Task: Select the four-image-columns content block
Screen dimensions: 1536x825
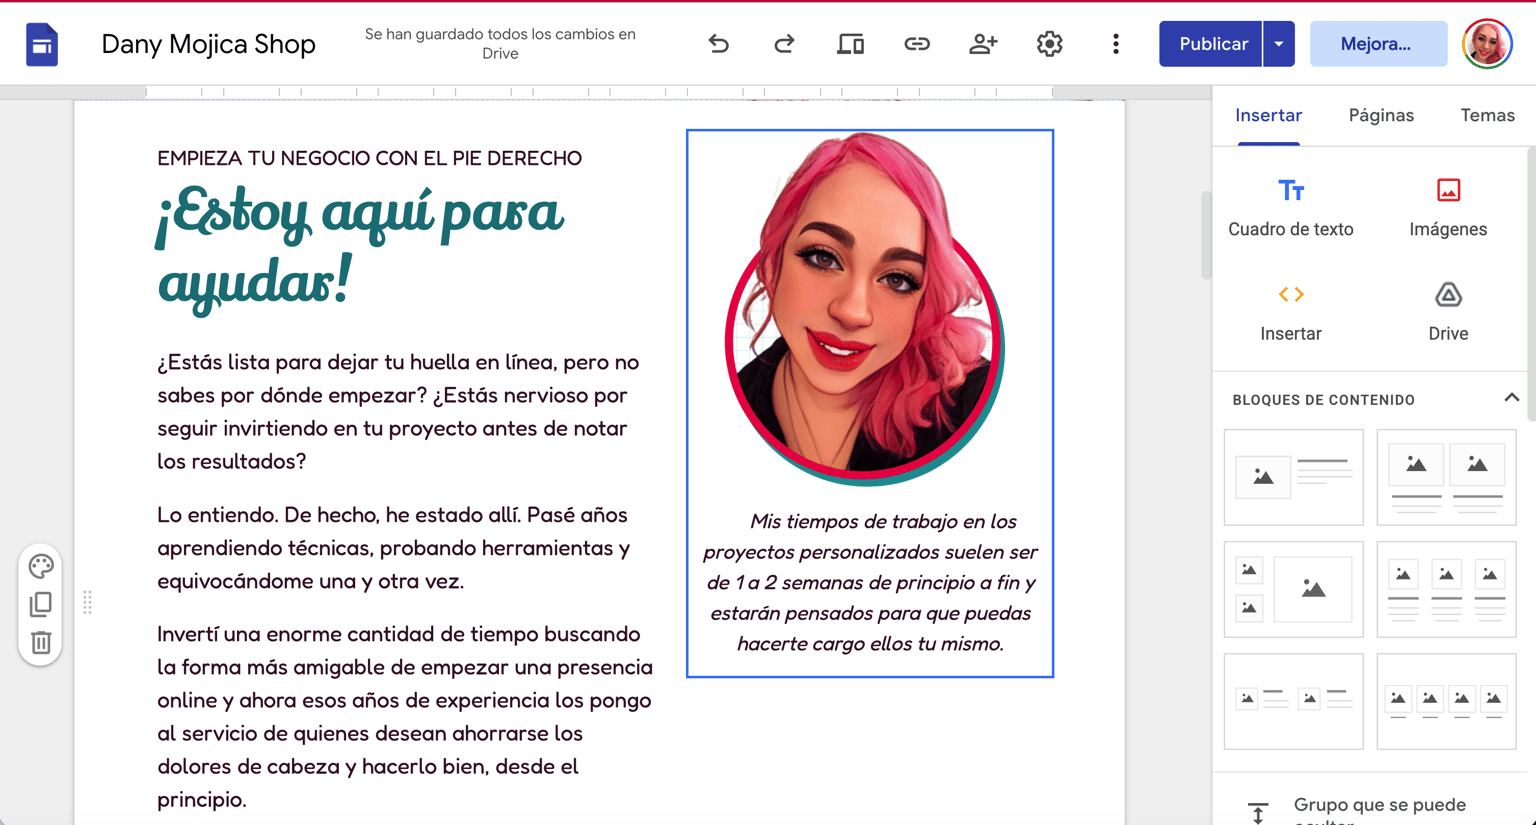Action: [1446, 701]
